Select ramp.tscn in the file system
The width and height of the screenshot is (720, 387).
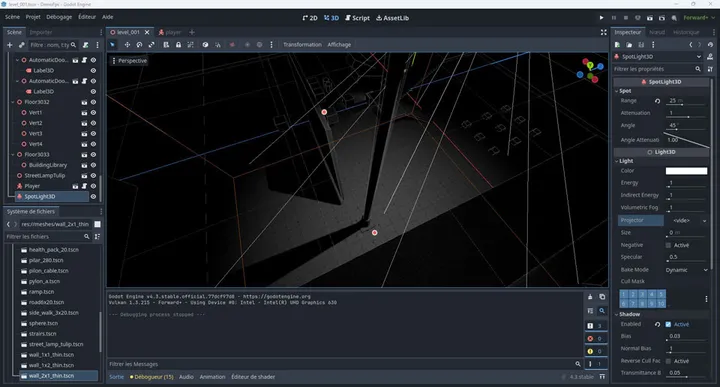click(x=41, y=292)
